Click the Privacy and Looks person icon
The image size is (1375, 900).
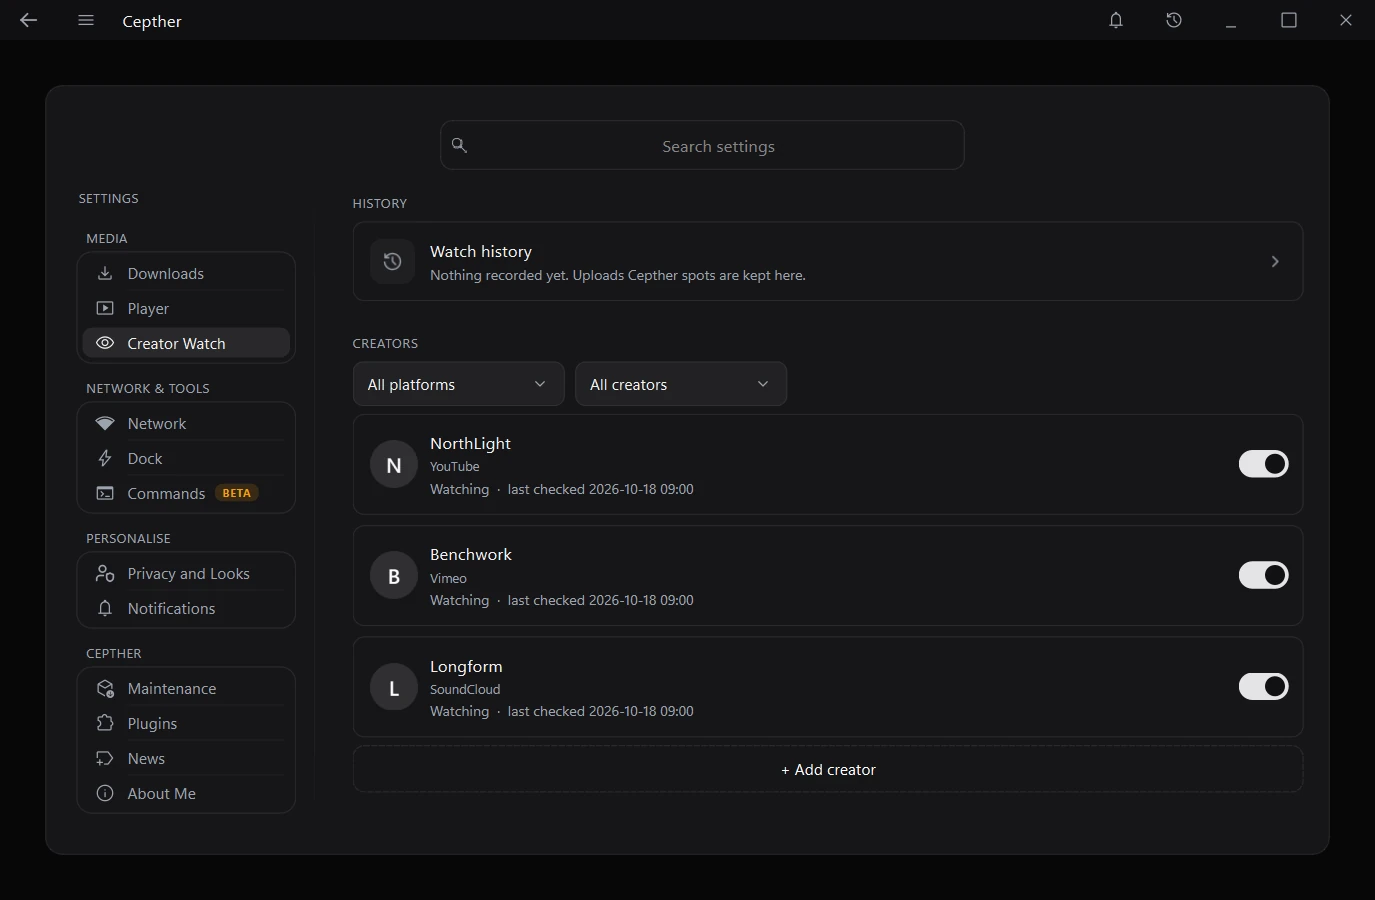pos(105,573)
